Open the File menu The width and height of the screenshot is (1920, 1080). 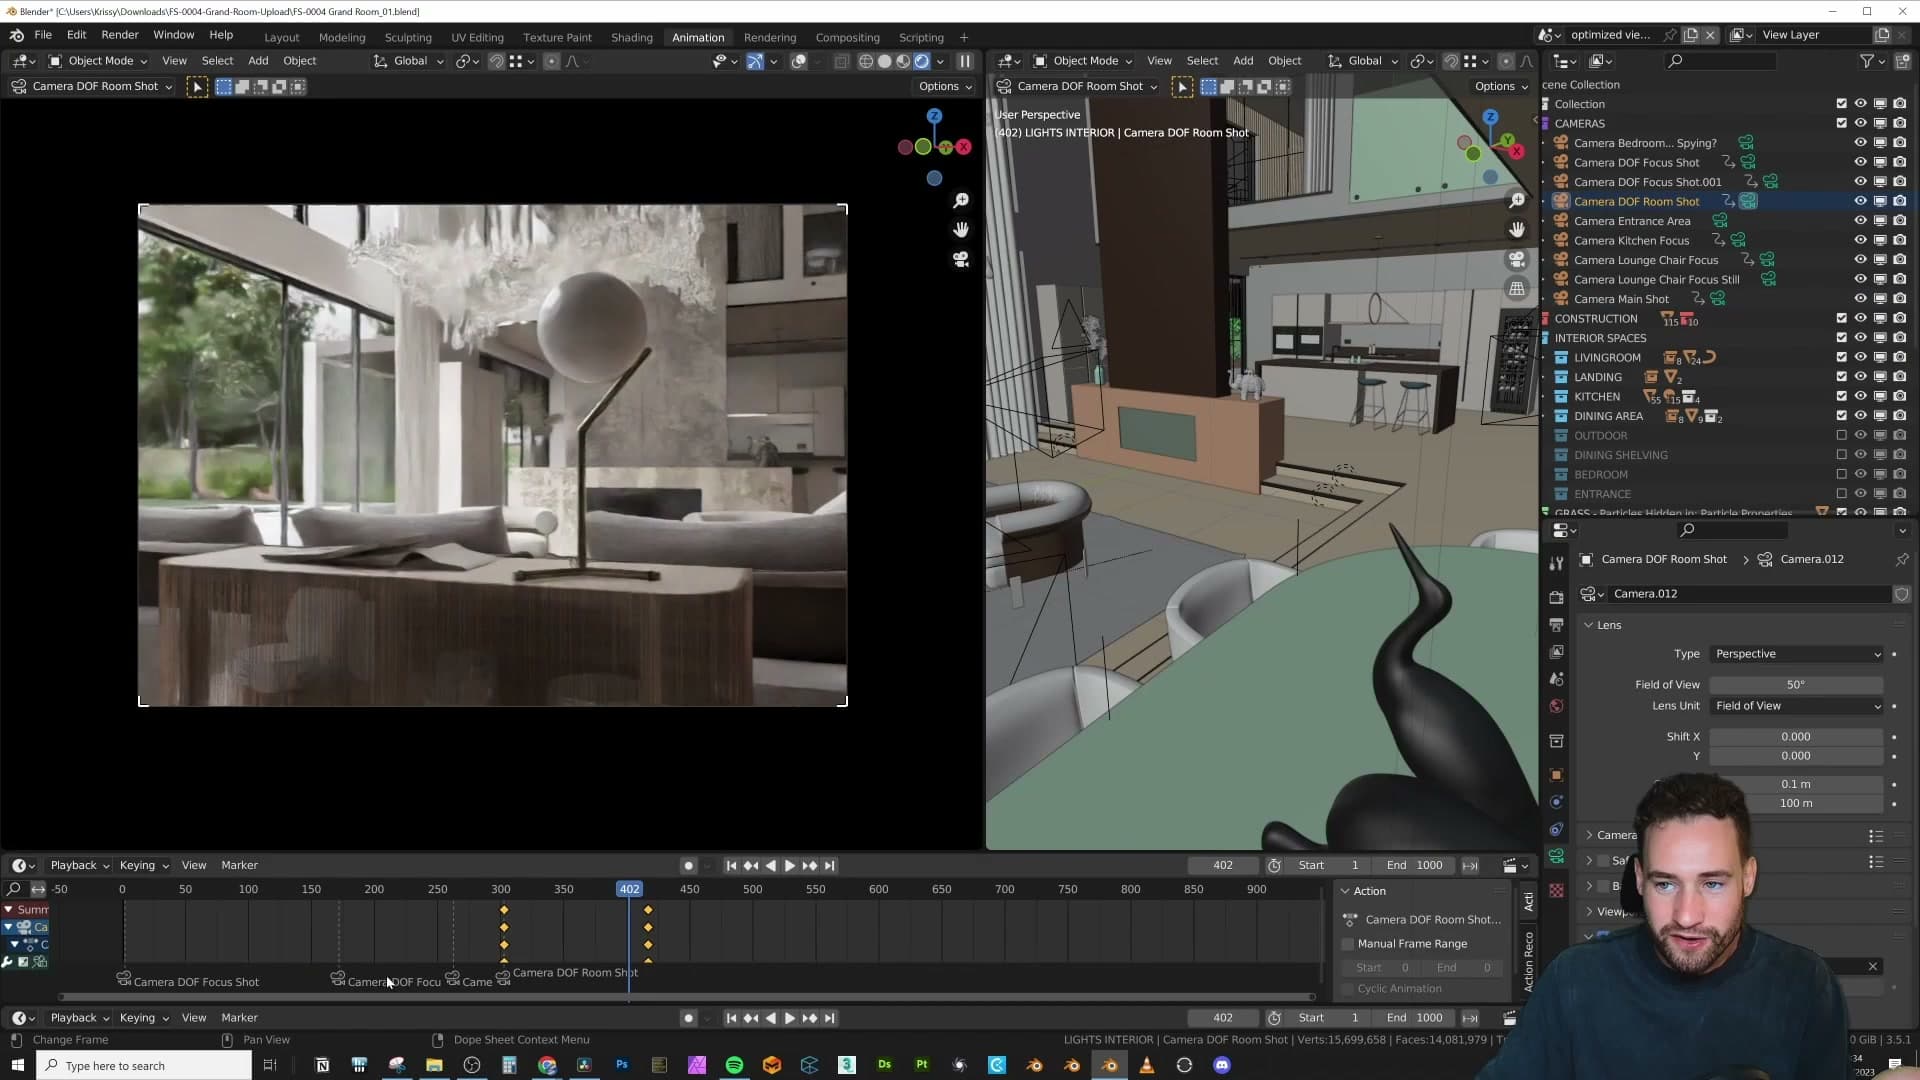coord(43,35)
